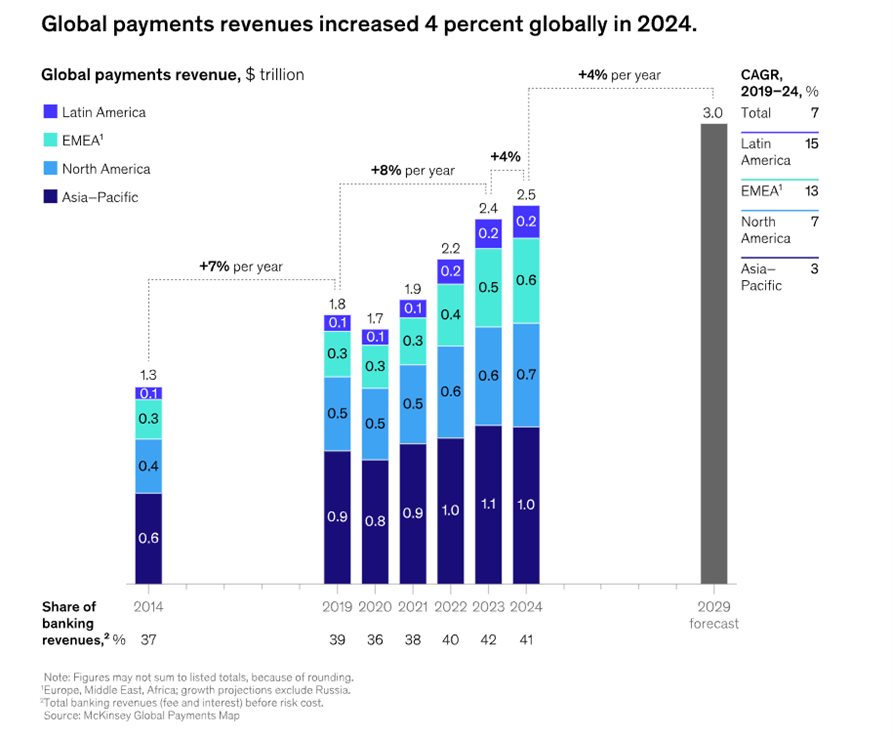893x736 pixels.
Task: Select the 2024 bar's EMEA segment
Action: 527,281
